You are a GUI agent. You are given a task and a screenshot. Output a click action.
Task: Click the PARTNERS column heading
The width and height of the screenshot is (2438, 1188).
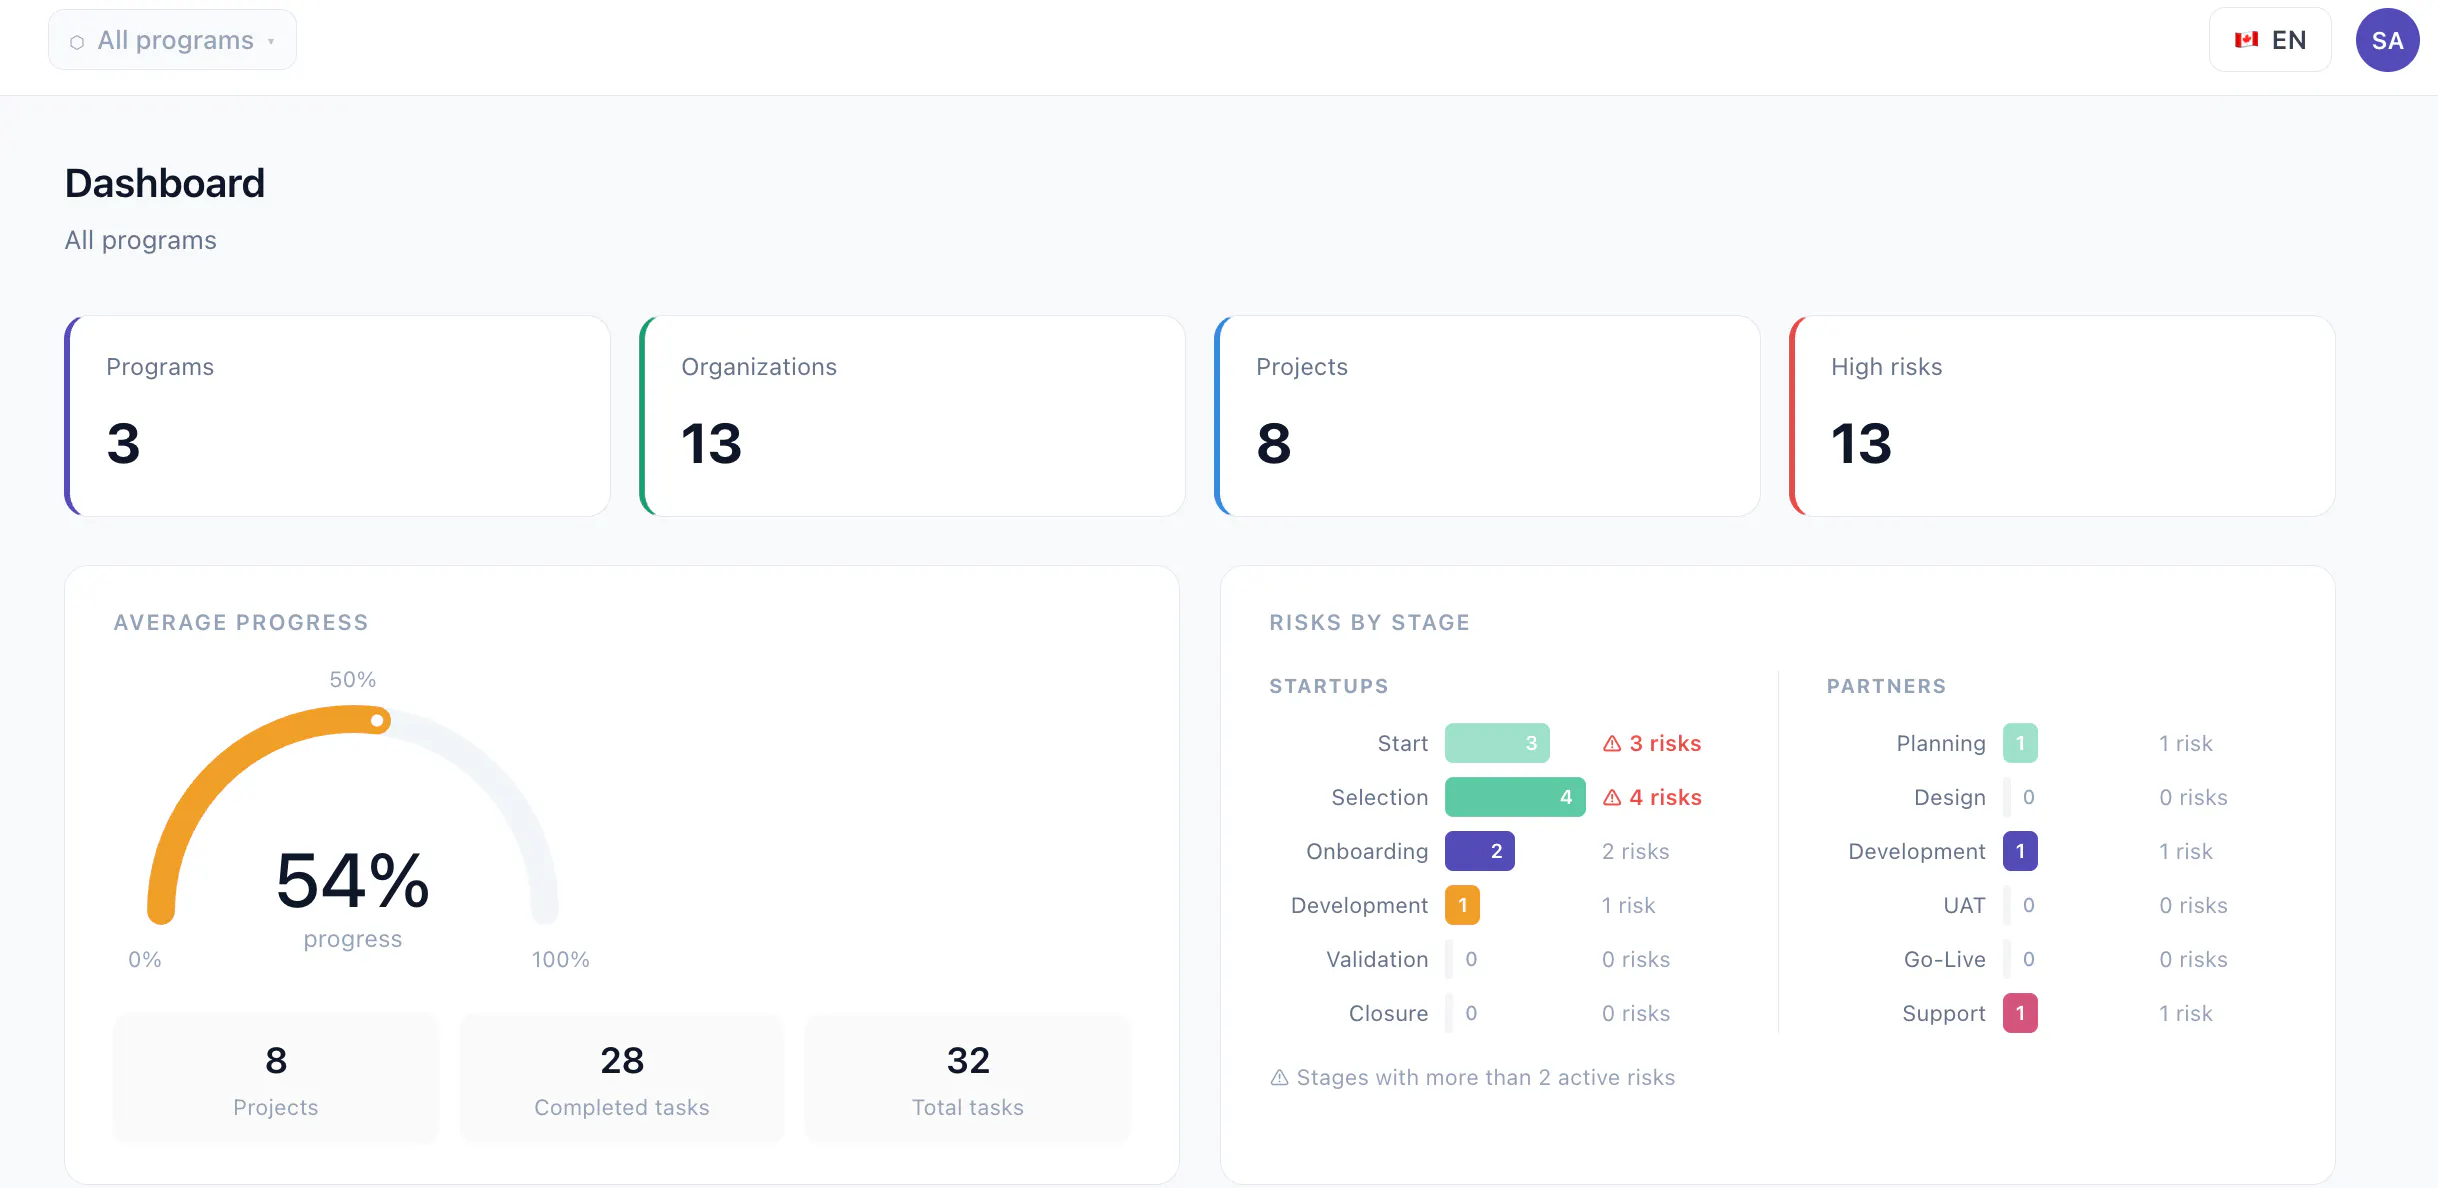(x=1886, y=686)
